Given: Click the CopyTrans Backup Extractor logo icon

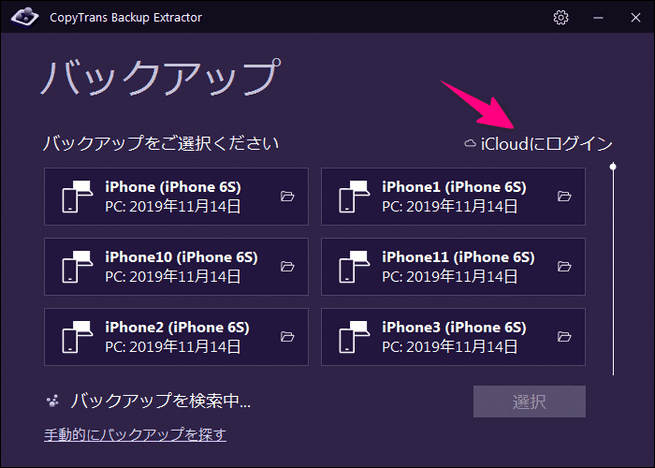Looking at the screenshot, I should pos(25,17).
